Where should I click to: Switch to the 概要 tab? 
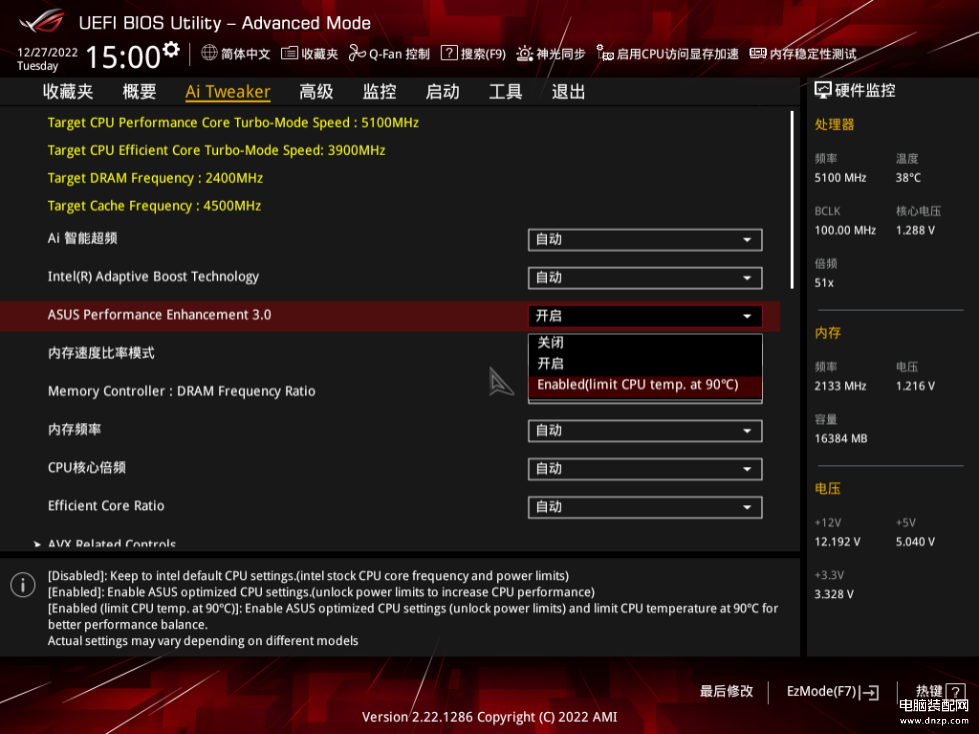(139, 92)
